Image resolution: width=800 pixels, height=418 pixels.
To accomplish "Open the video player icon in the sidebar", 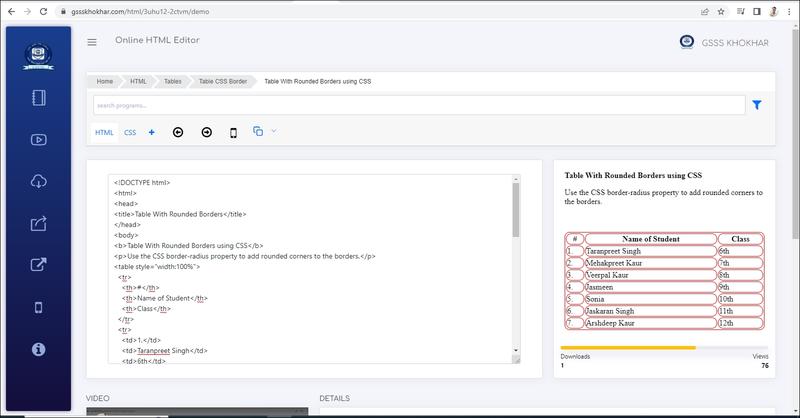I will 39,140.
